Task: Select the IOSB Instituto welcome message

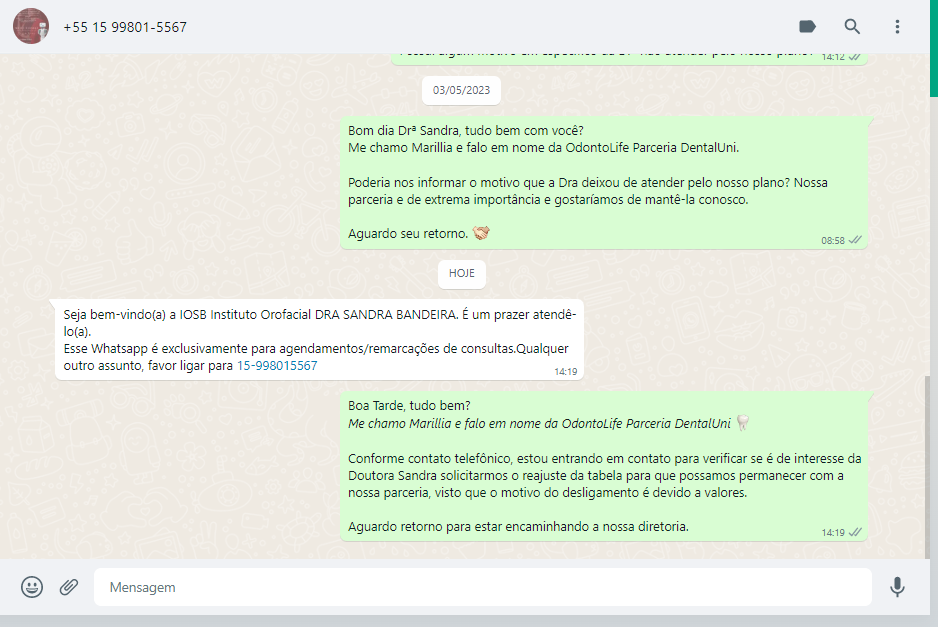Action: [319, 339]
